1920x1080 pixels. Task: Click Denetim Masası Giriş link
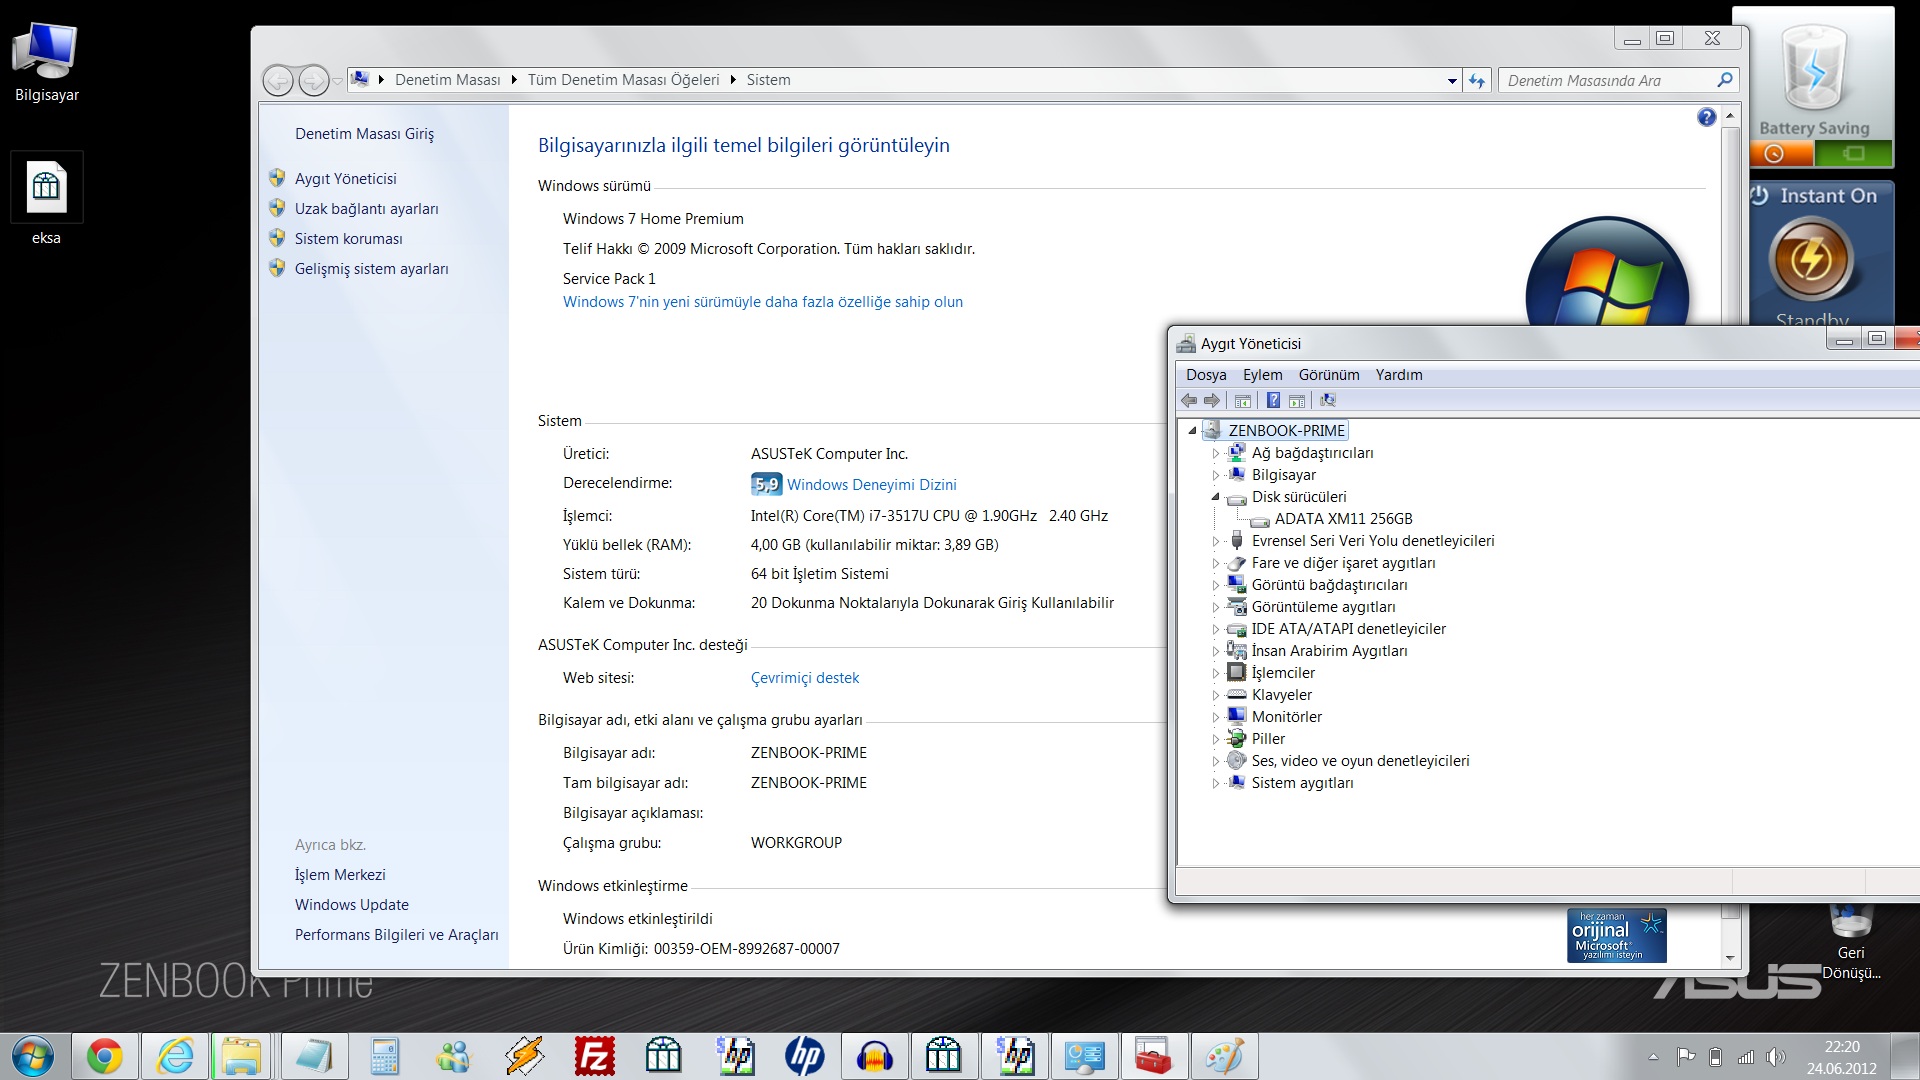tap(364, 134)
